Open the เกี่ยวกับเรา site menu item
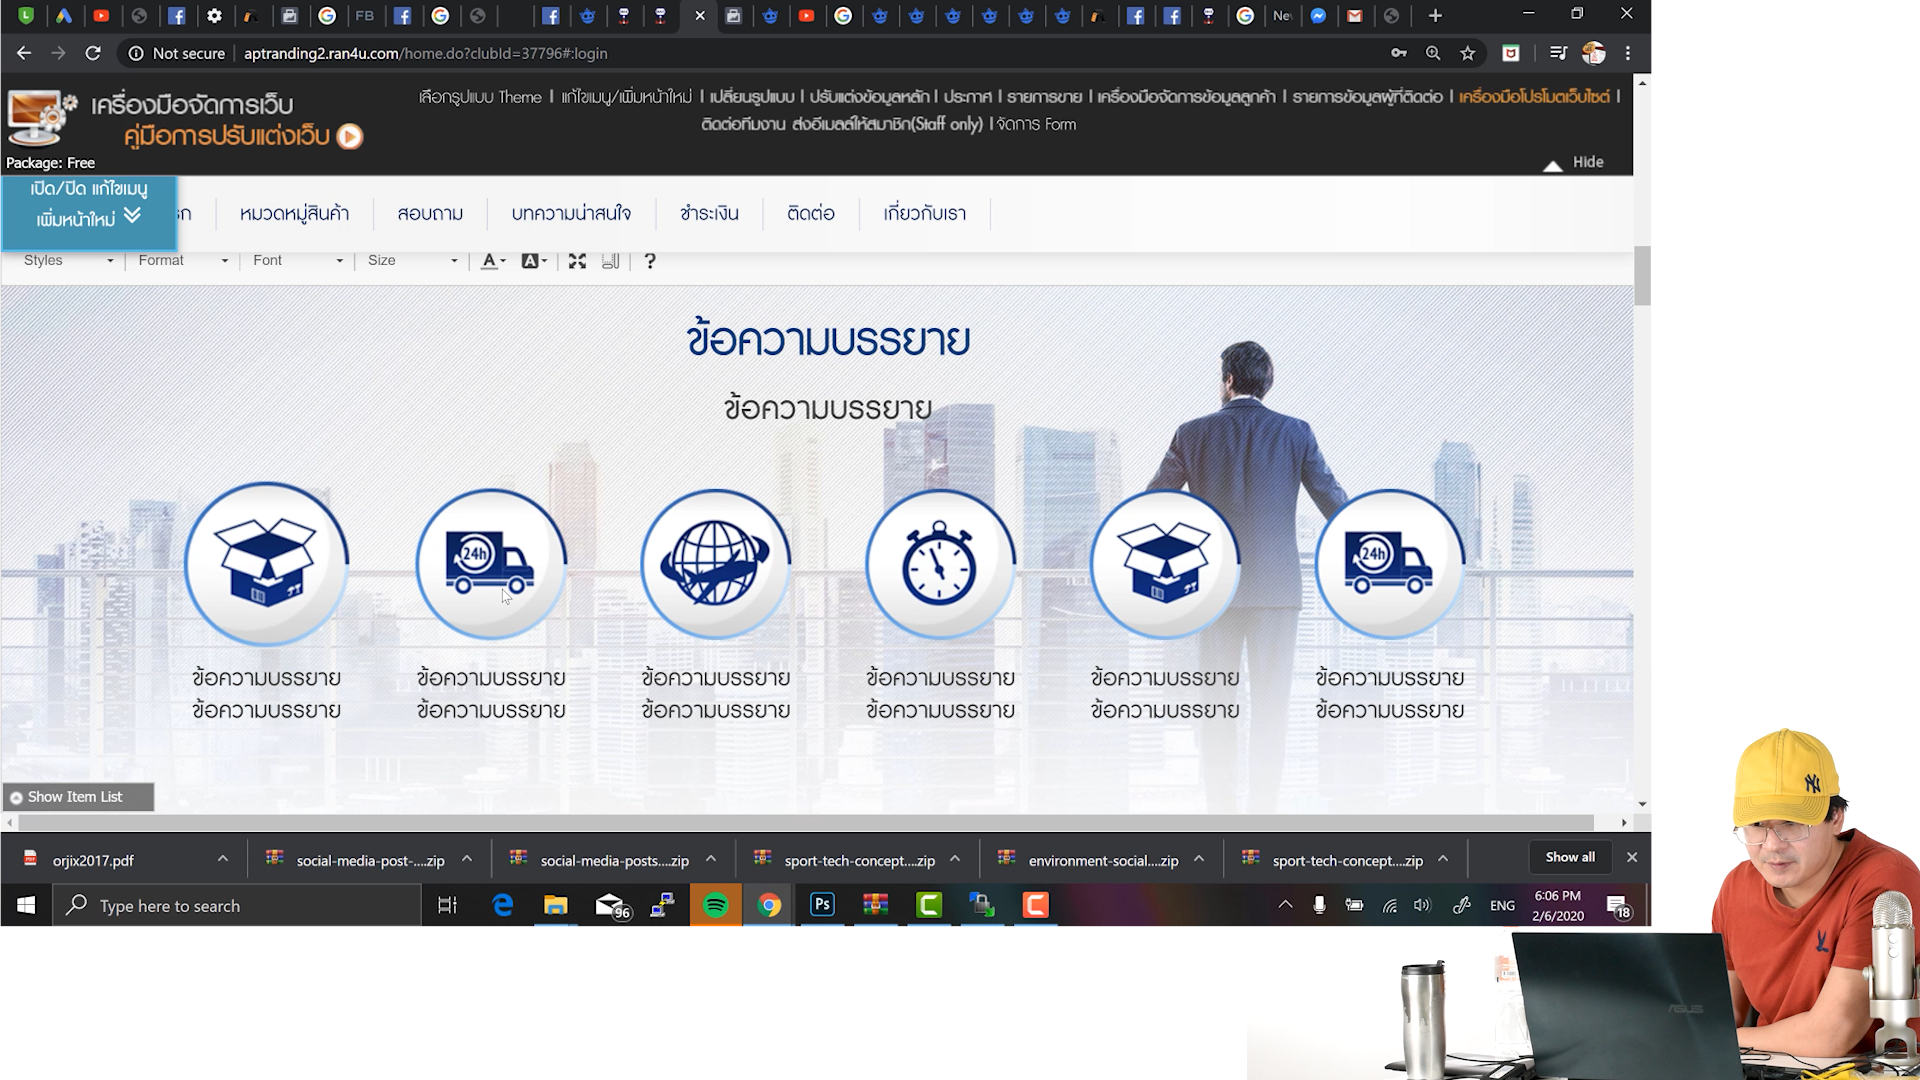Screen dimensions: 1920x1080 [925, 213]
